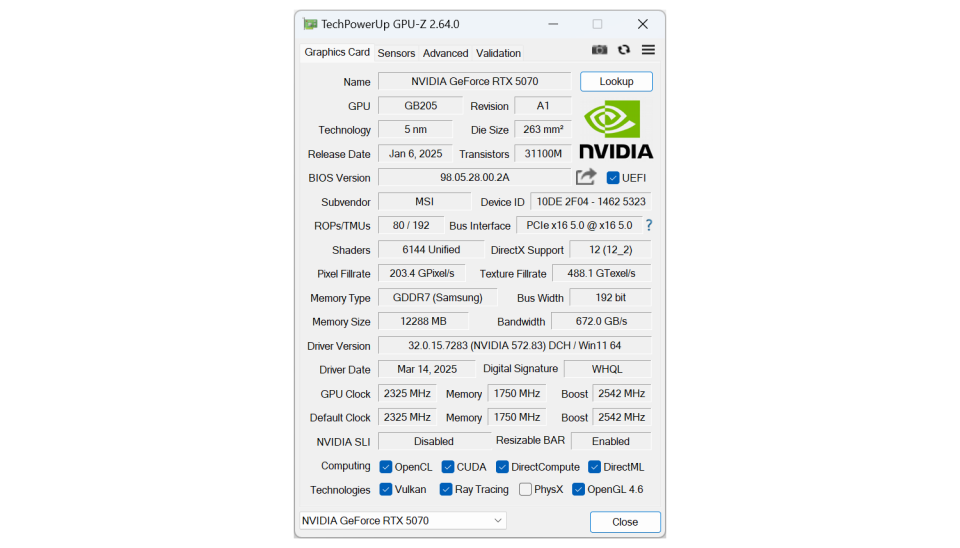This screenshot has width=960, height=548.
Task: Click the Bus Interface value PCIe x16 5.0
Action: 579,225
